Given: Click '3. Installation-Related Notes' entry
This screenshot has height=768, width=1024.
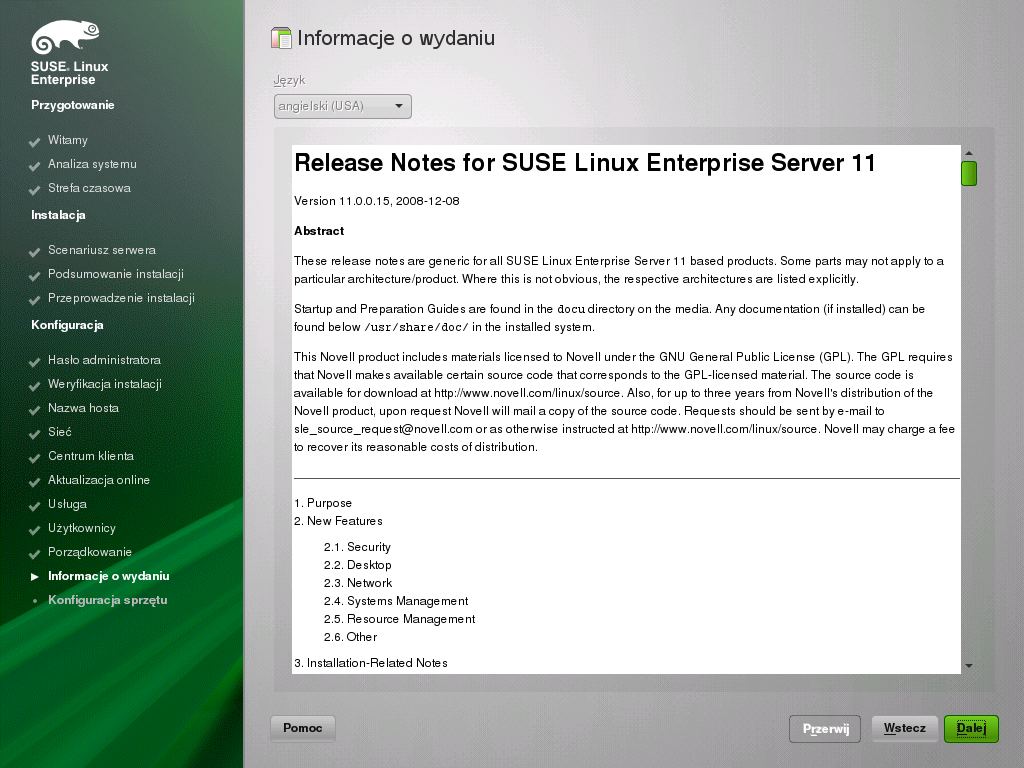Looking at the screenshot, I should point(371,663).
